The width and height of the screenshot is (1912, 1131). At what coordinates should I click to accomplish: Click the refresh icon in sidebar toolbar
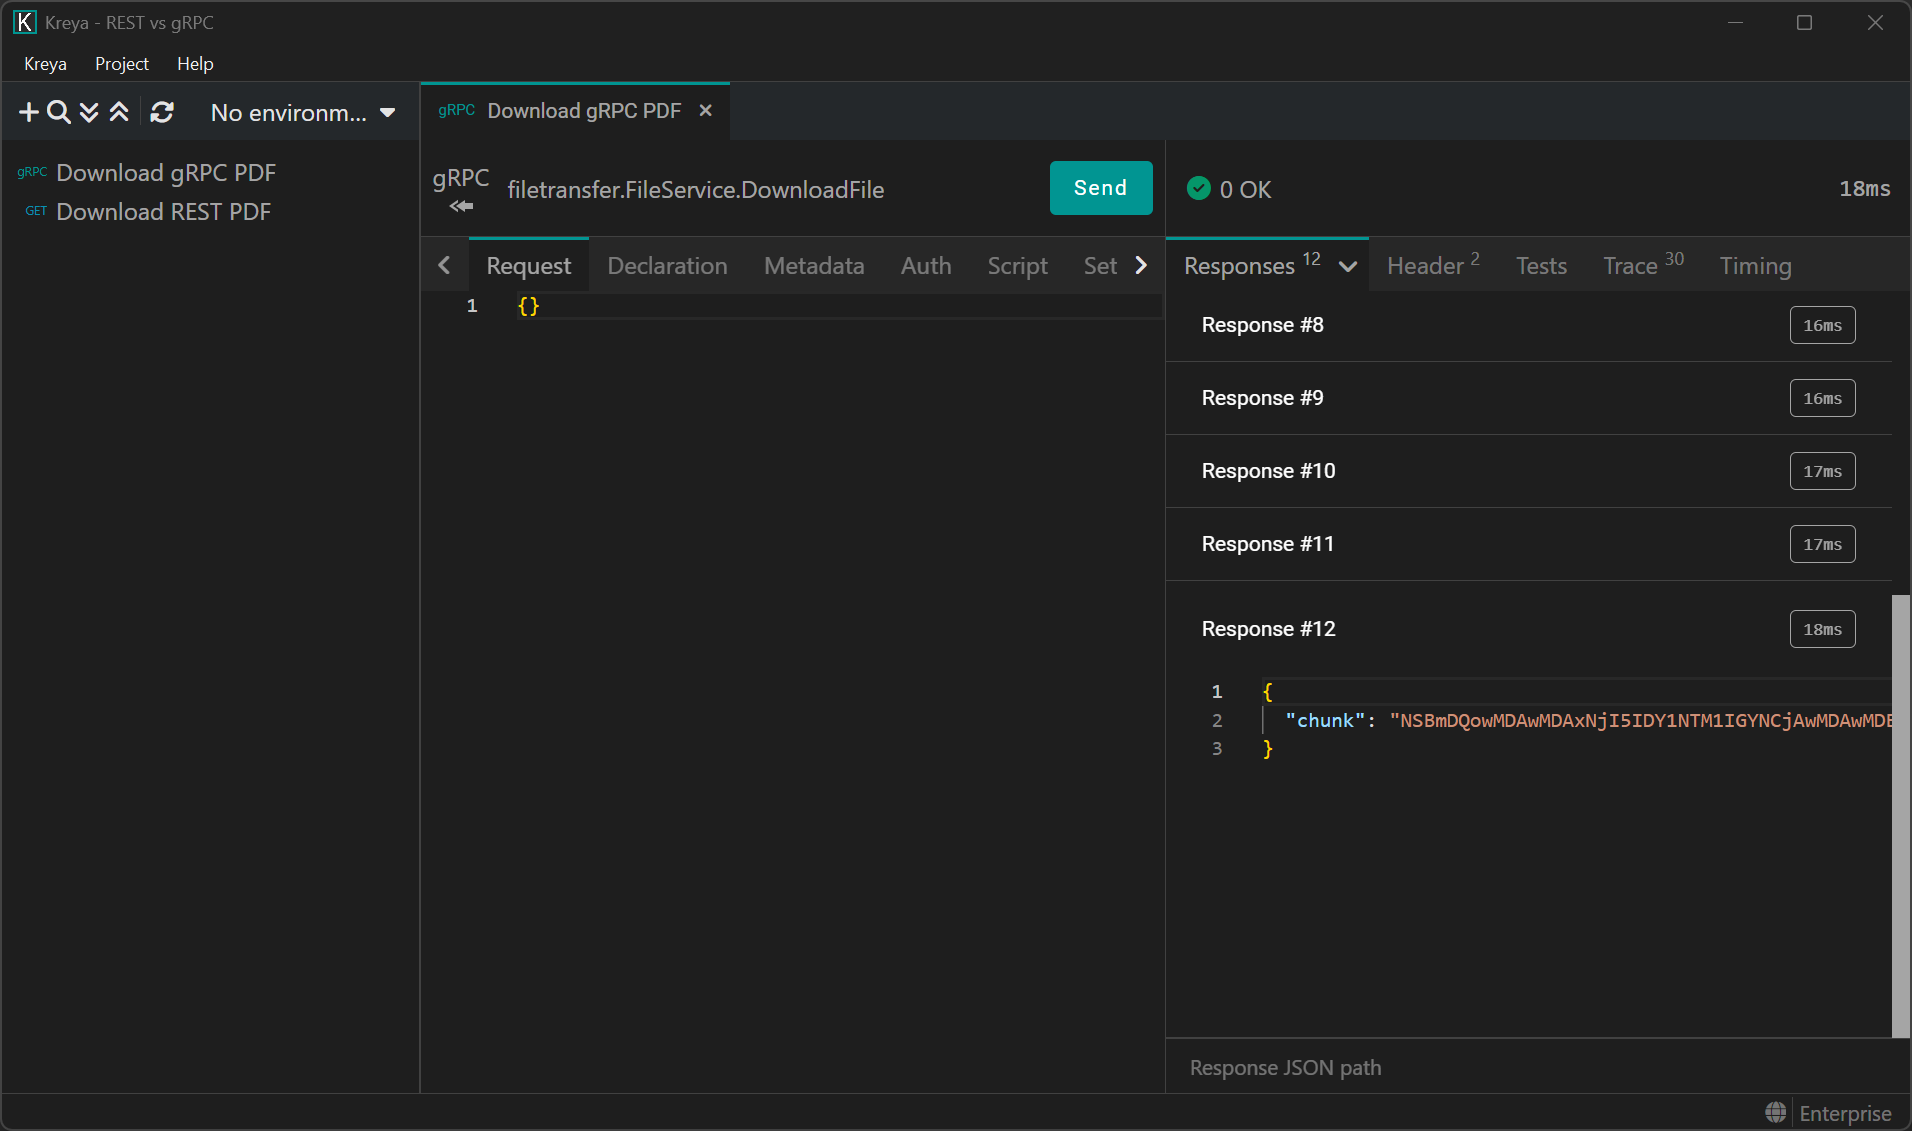tap(162, 113)
